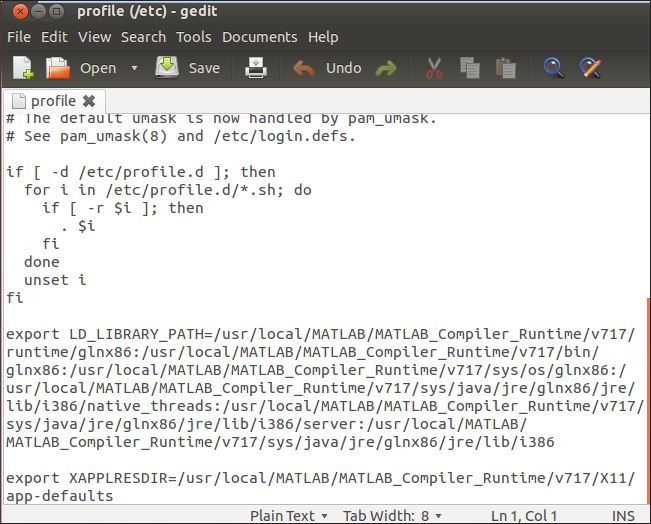651x524 pixels.
Task: Click the line 'if [ -d /etc/profile.d ]; then'
Action: (141, 172)
